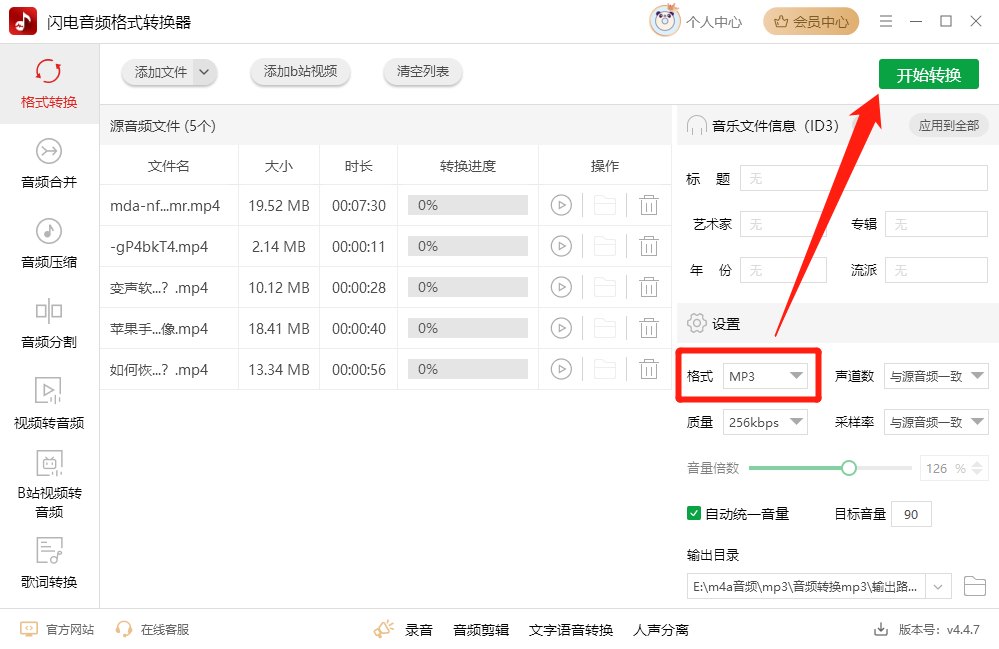
Task: Click the 年份 input field
Action: click(783, 270)
